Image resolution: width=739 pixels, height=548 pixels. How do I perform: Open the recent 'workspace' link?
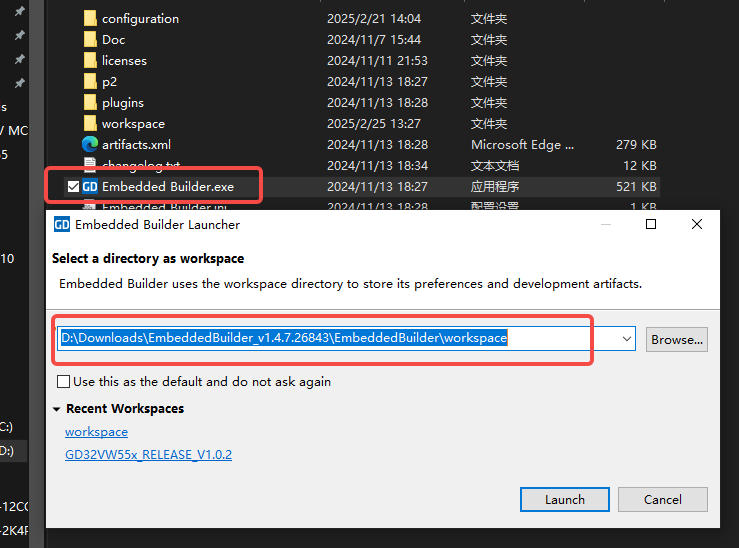click(x=96, y=432)
